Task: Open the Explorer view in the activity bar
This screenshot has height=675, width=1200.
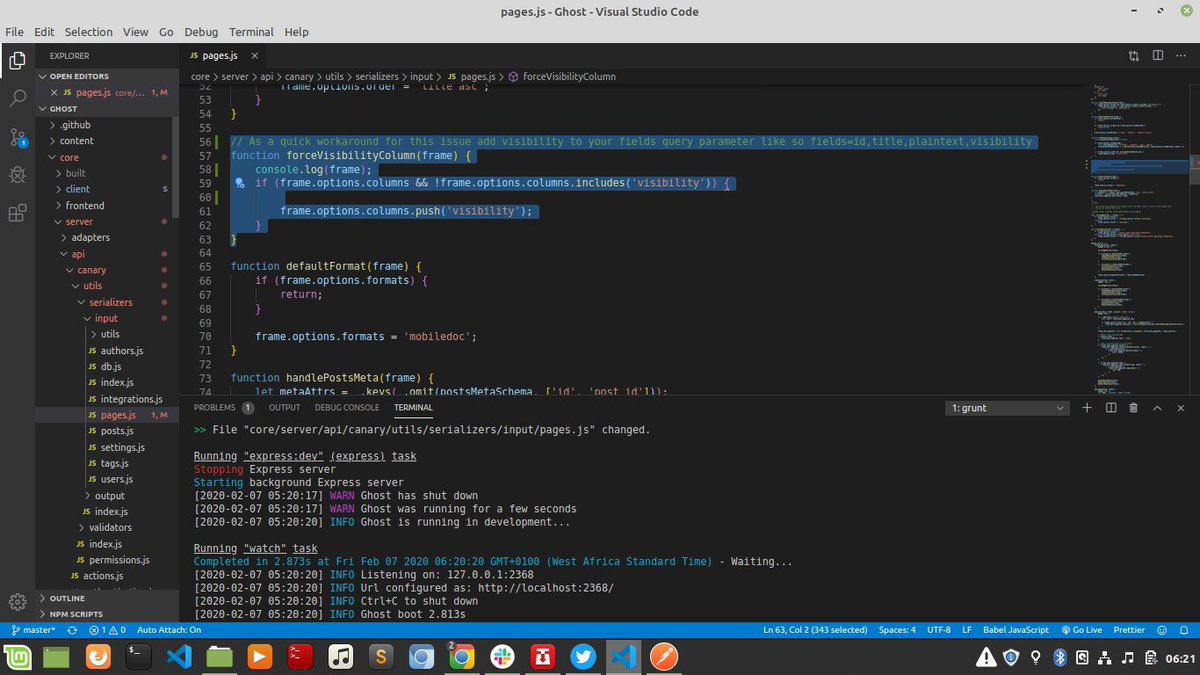Action: pos(17,60)
